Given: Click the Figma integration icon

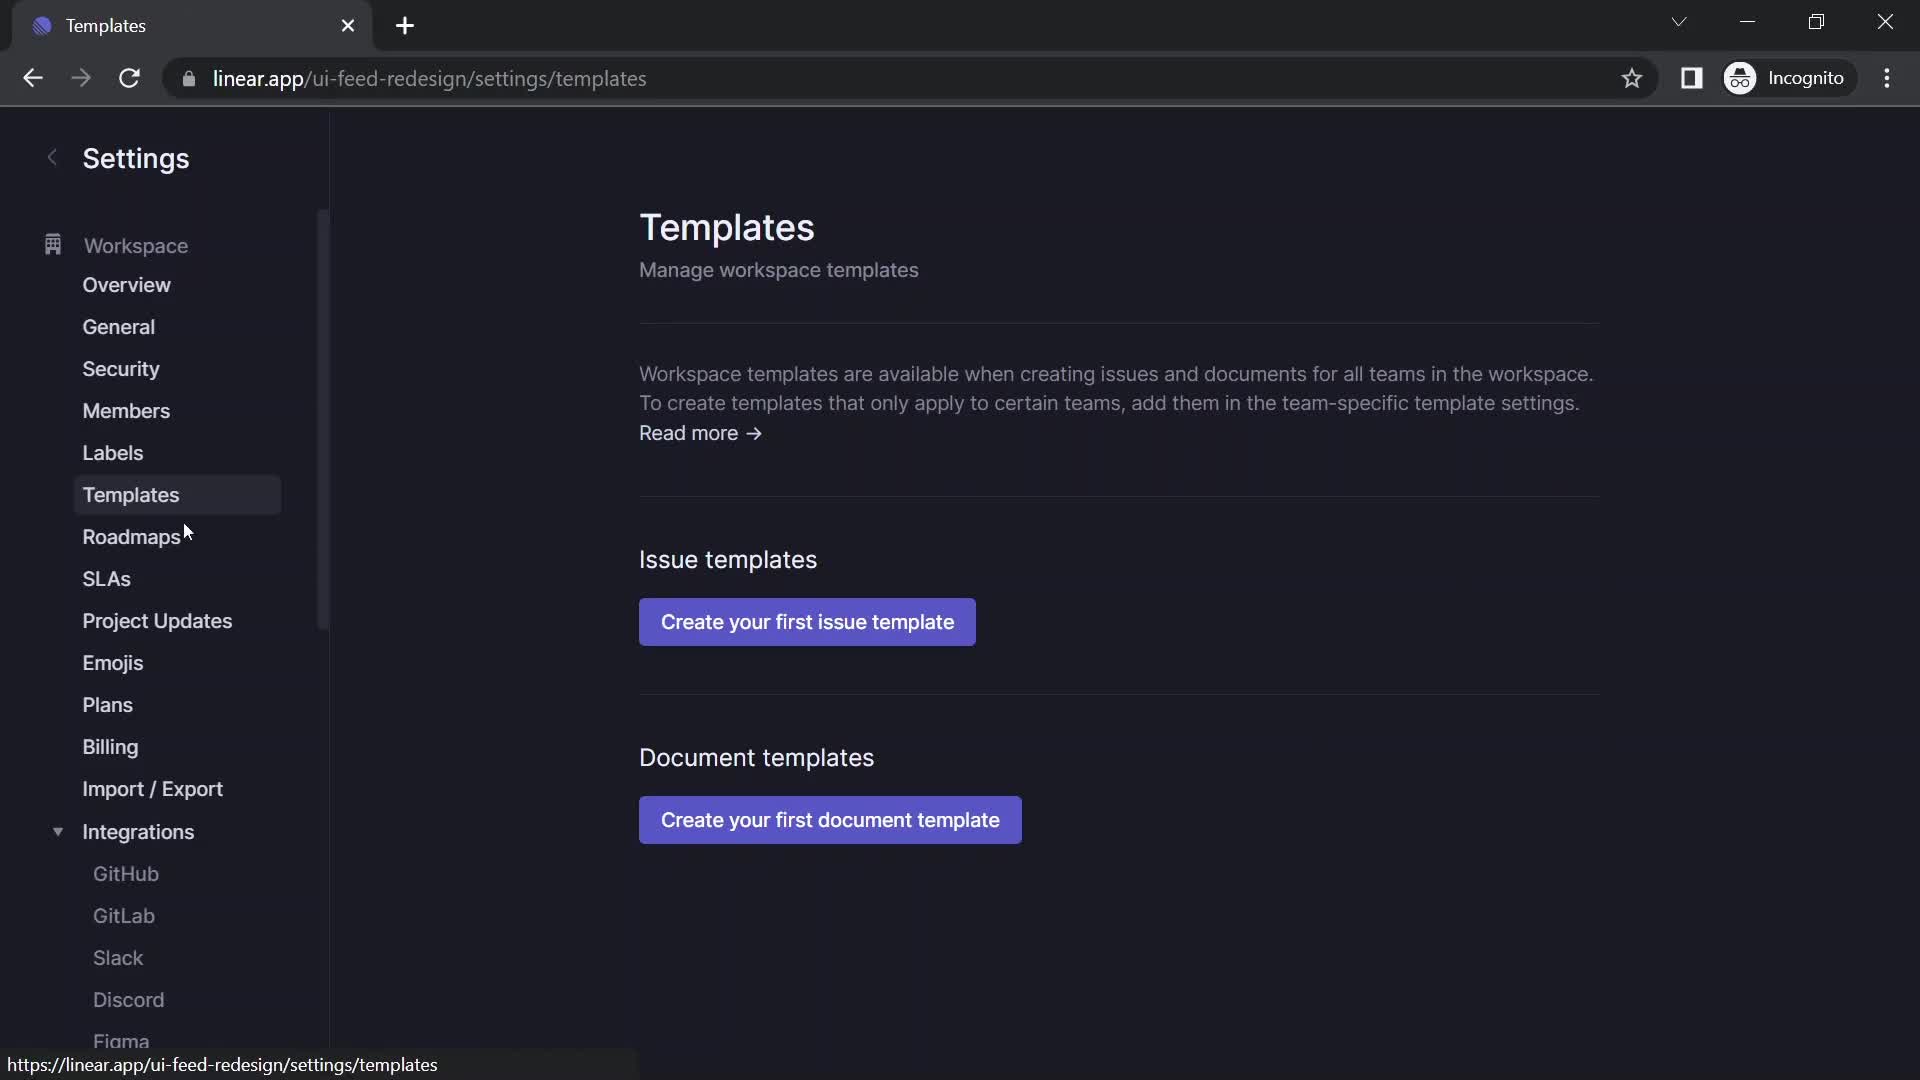Looking at the screenshot, I should 121,1040.
